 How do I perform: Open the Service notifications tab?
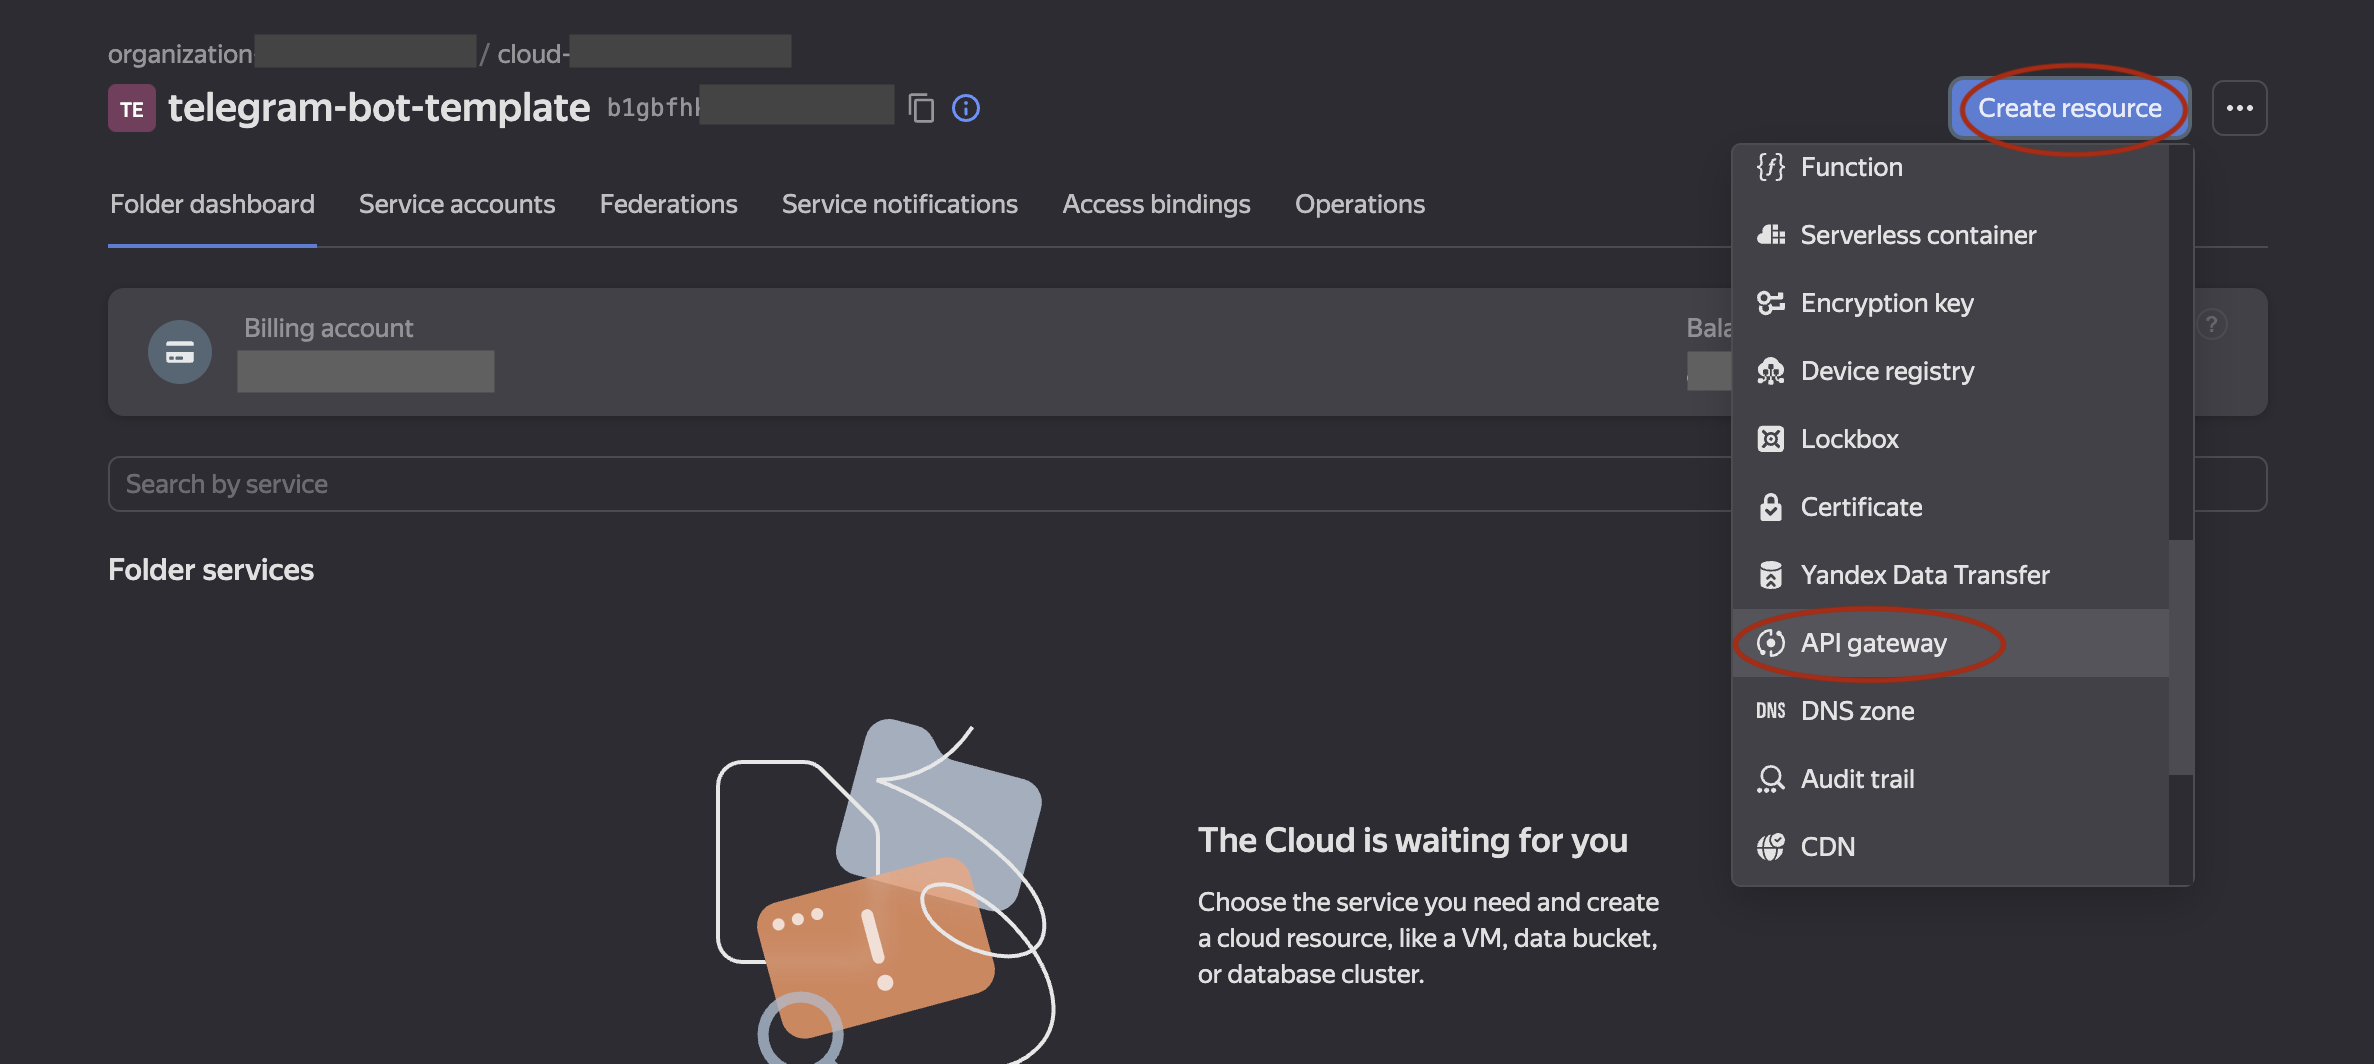(x=899, y=204)
